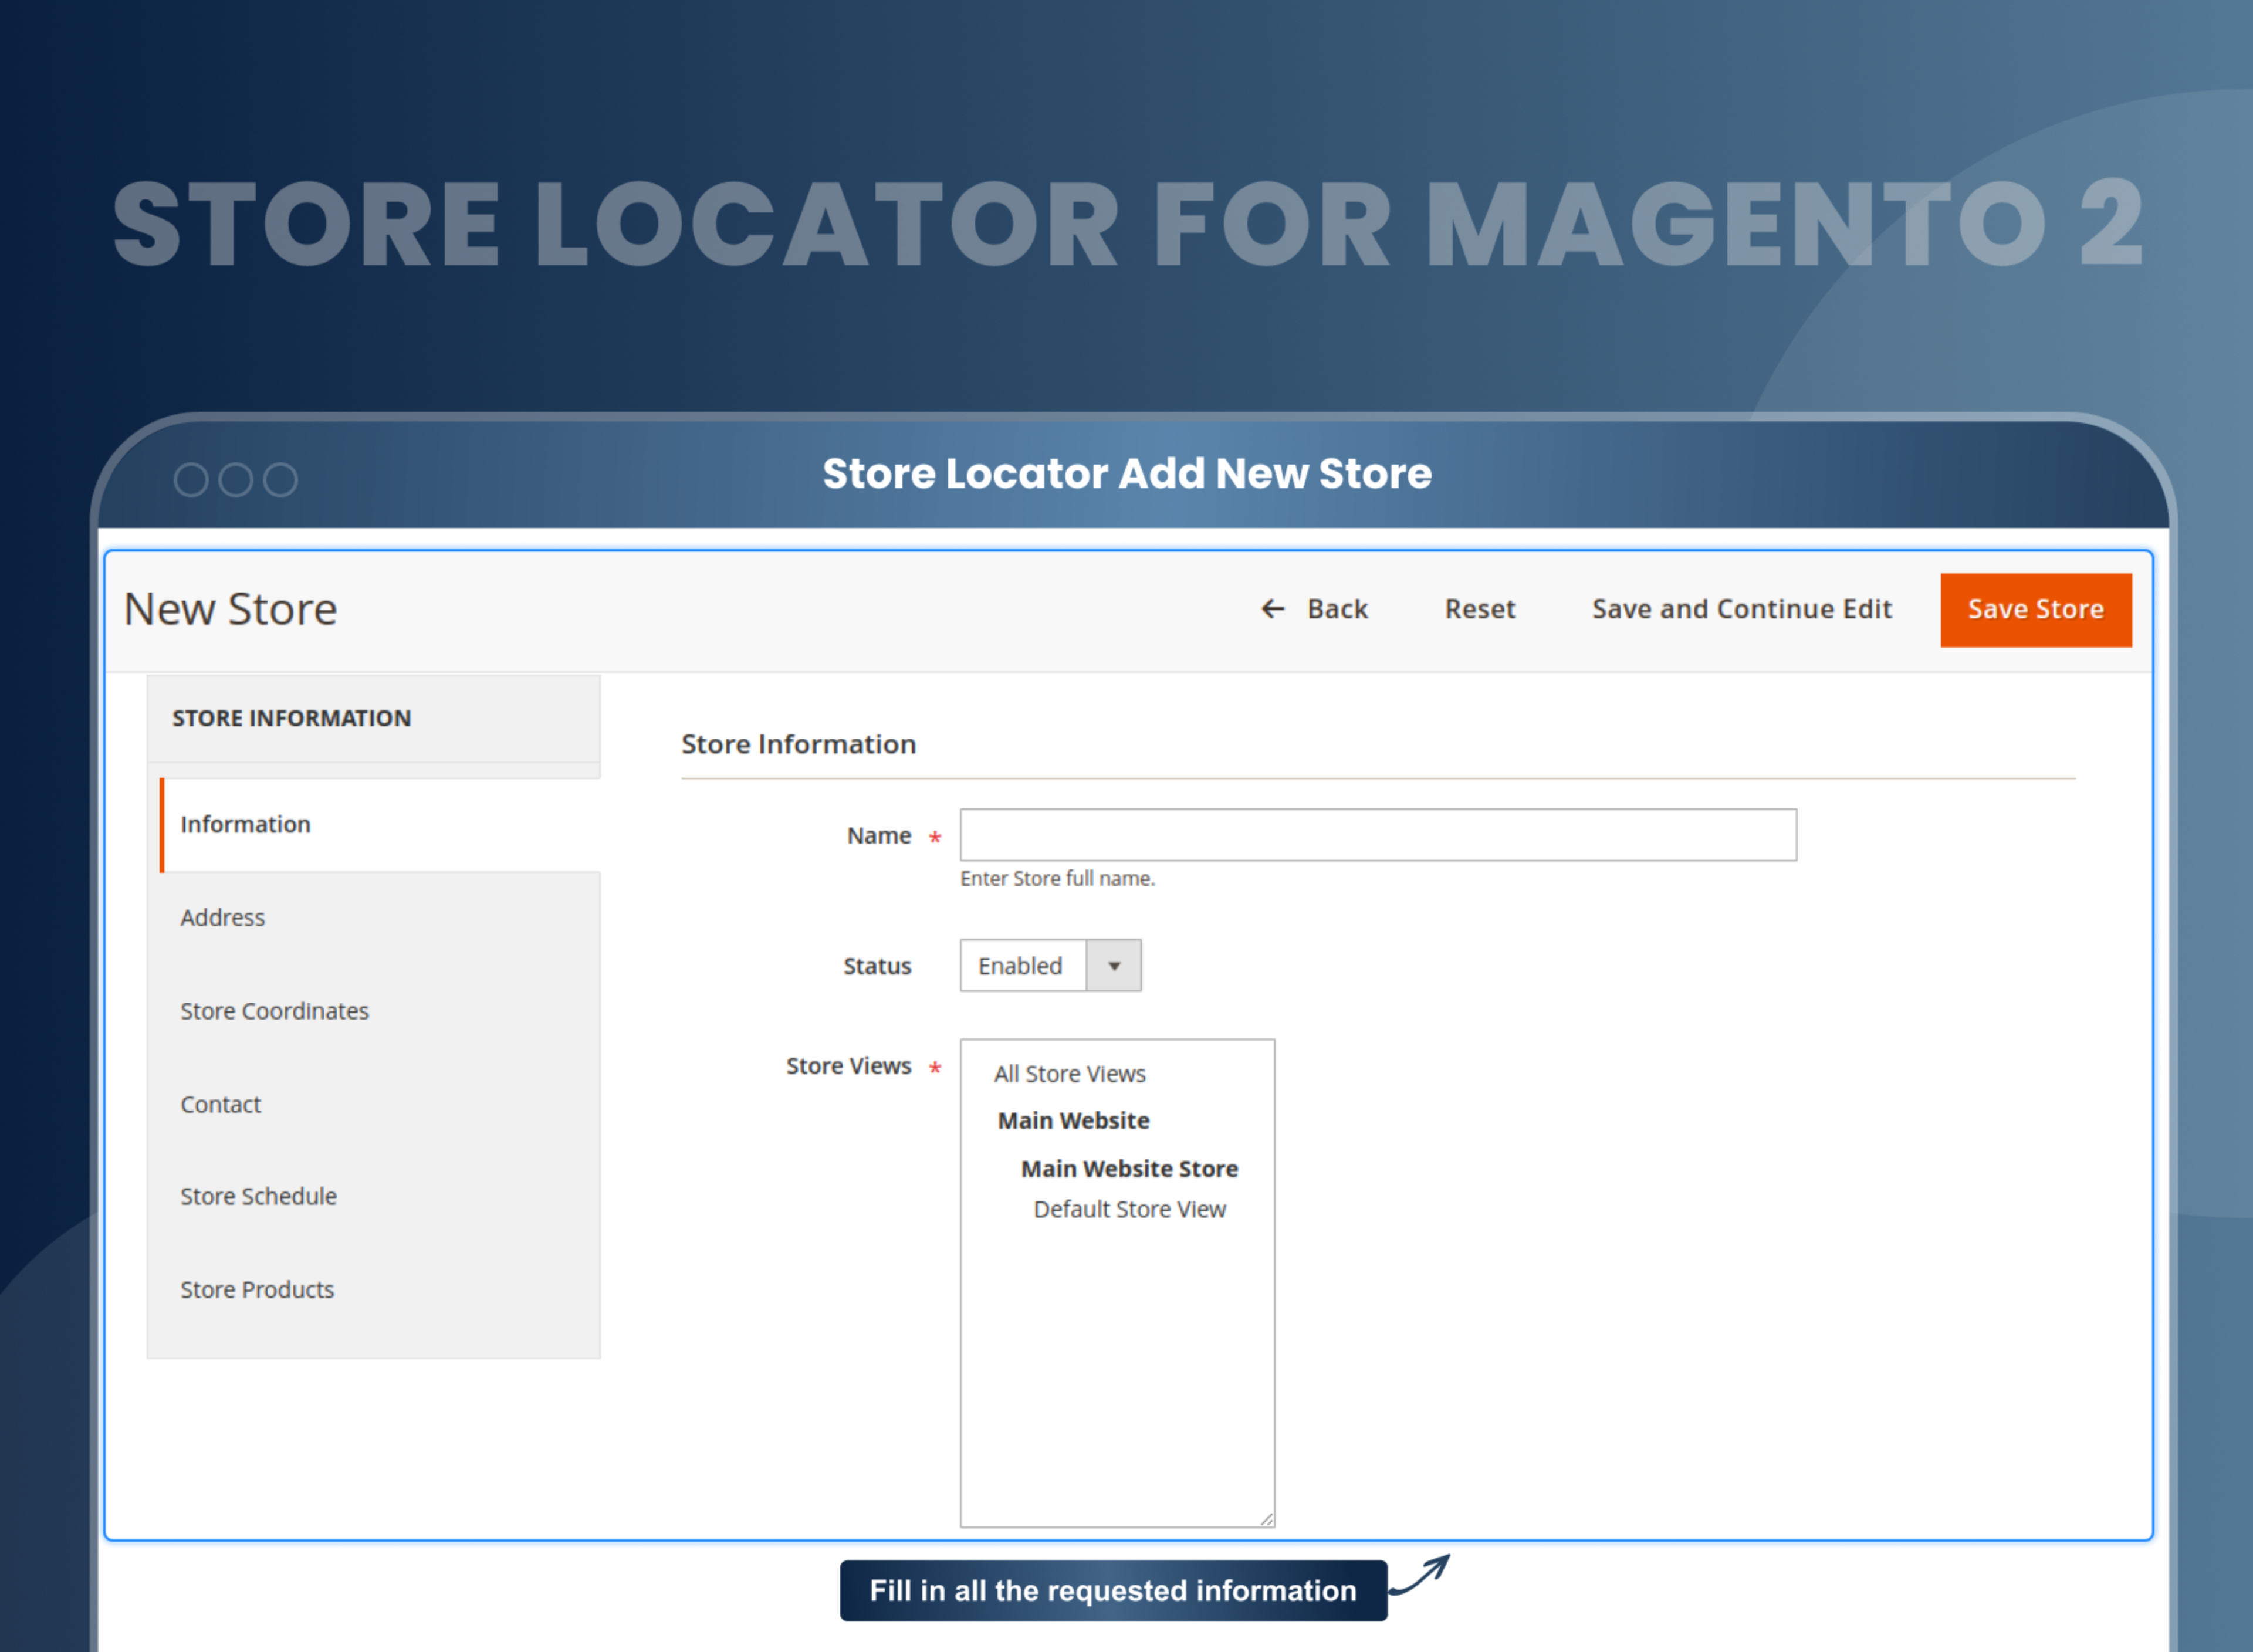Go to Store Products settings
The height and width of the screenshot is (1652, 2253).
257,1289
